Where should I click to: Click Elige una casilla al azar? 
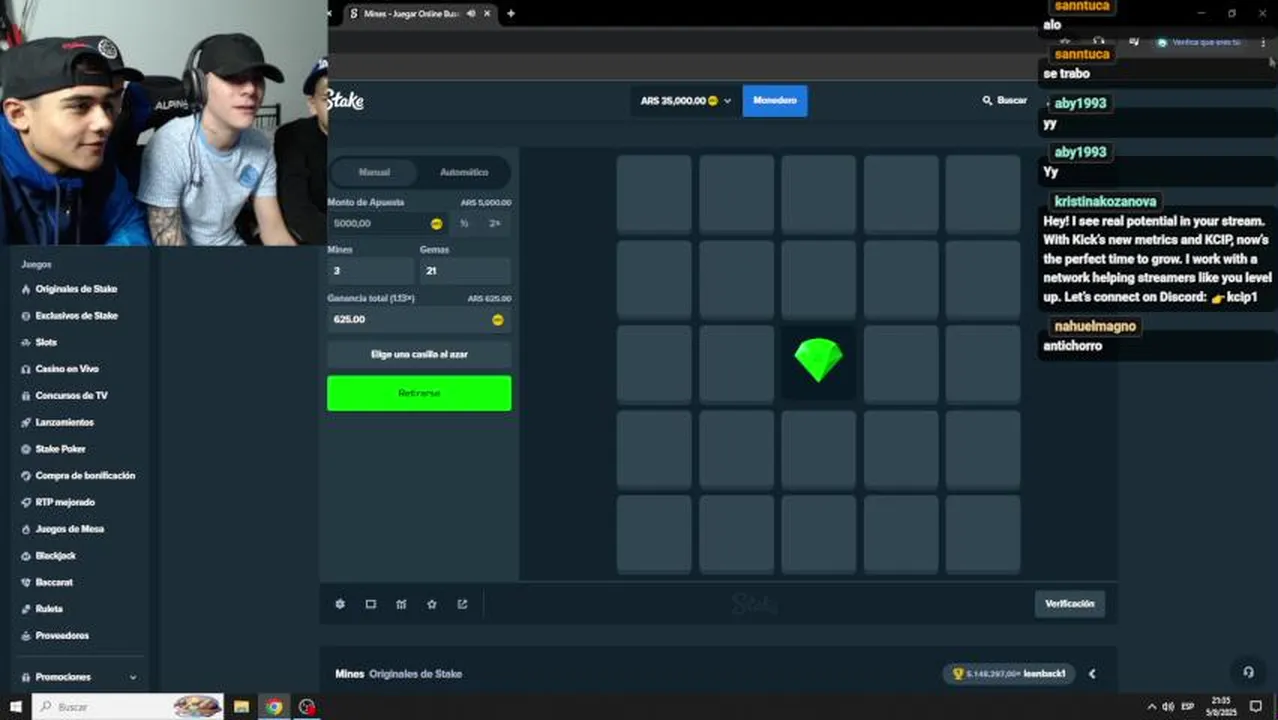[419, 355]
